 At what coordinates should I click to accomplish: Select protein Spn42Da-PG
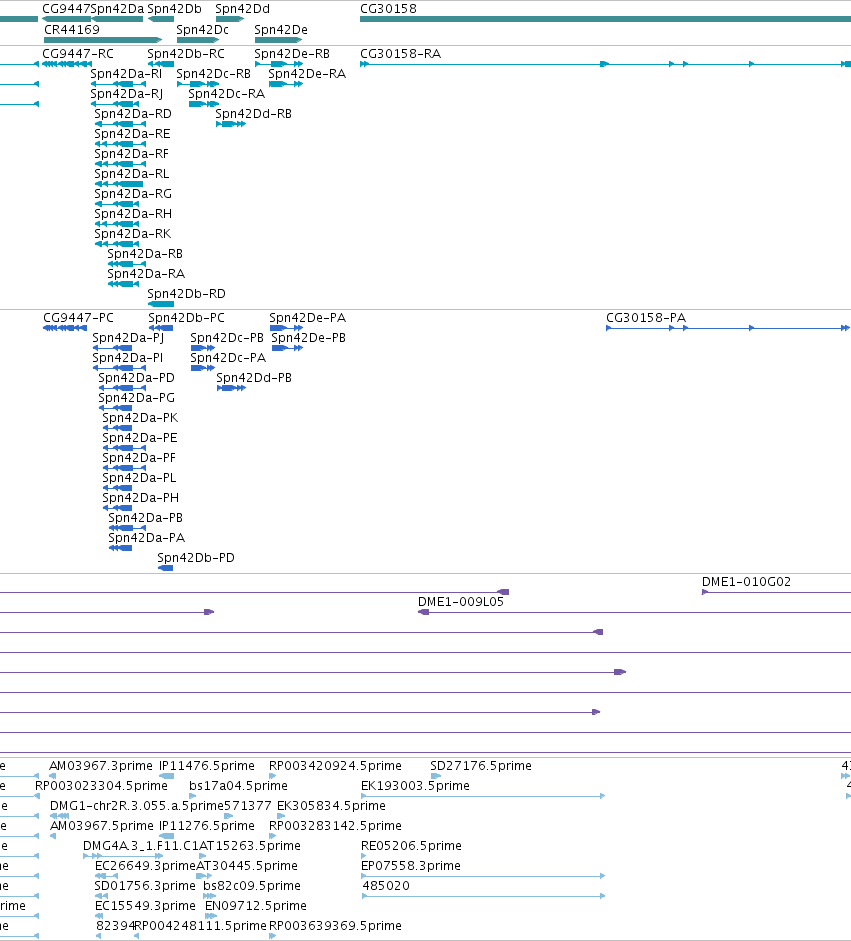[136, 398]
